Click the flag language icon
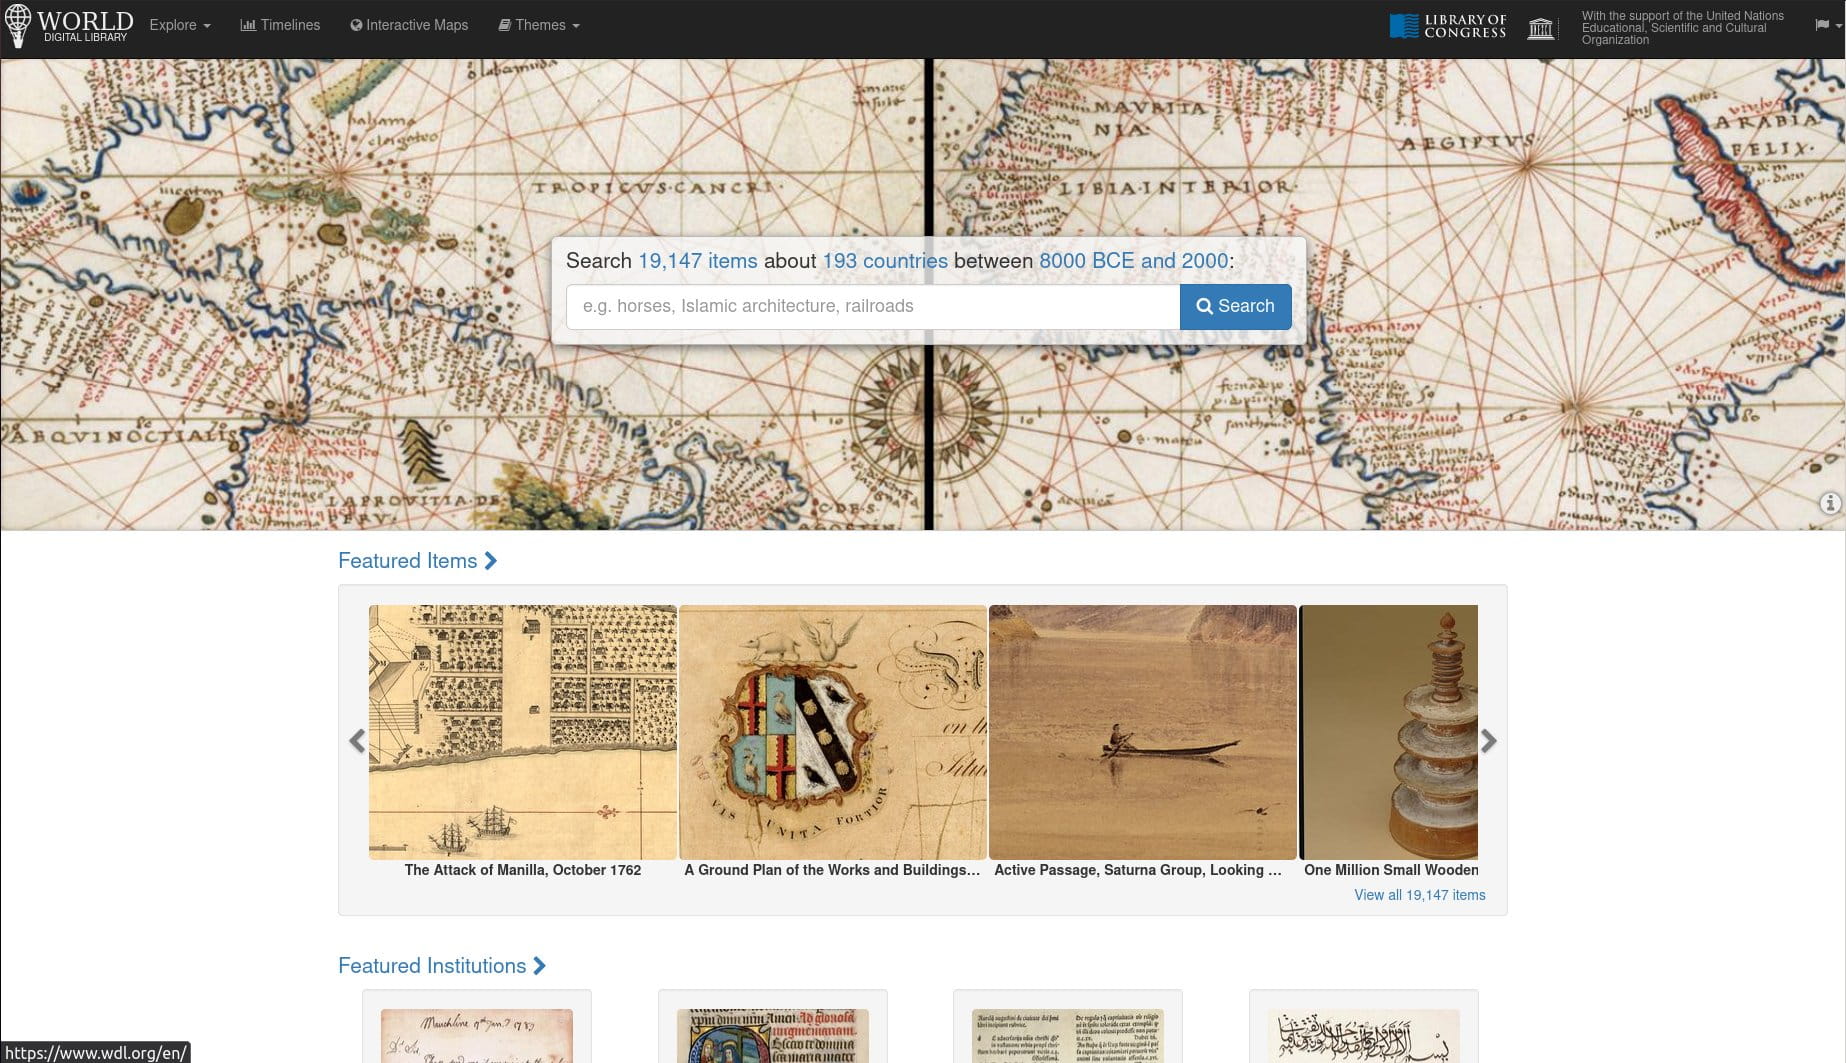Image resolution: width=1846 pixels, height=1063 pixels. (x=1822, y=25)
